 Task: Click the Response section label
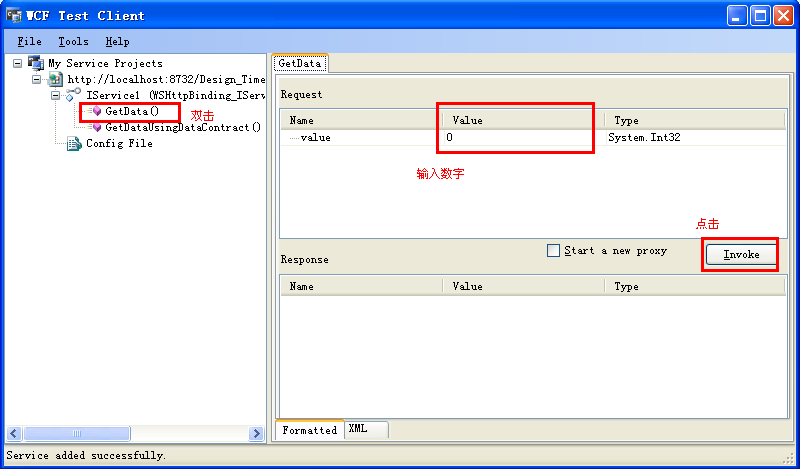[305, 259]
